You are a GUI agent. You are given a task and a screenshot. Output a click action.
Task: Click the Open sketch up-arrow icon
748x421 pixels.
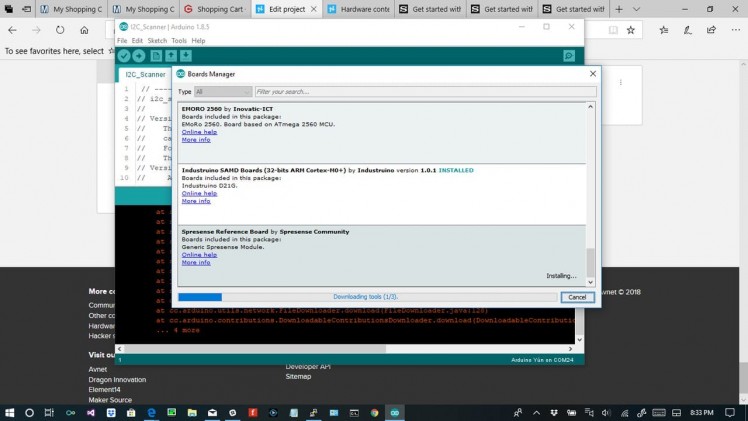(171, 56)
